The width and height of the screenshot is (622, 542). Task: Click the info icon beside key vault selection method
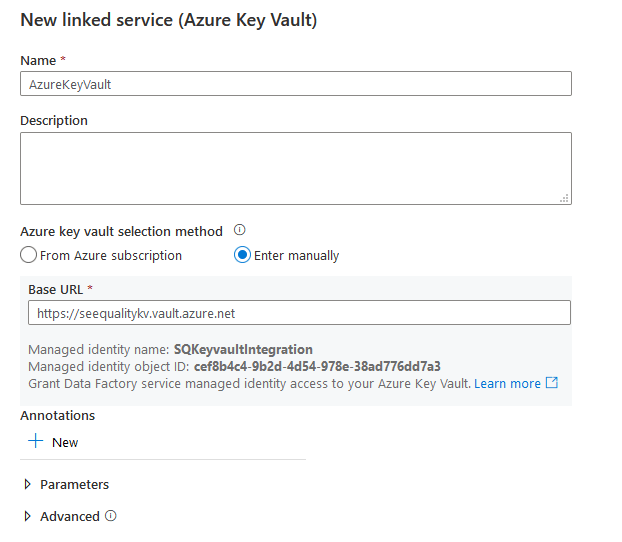pyautogui.click(x=240, y=230)
